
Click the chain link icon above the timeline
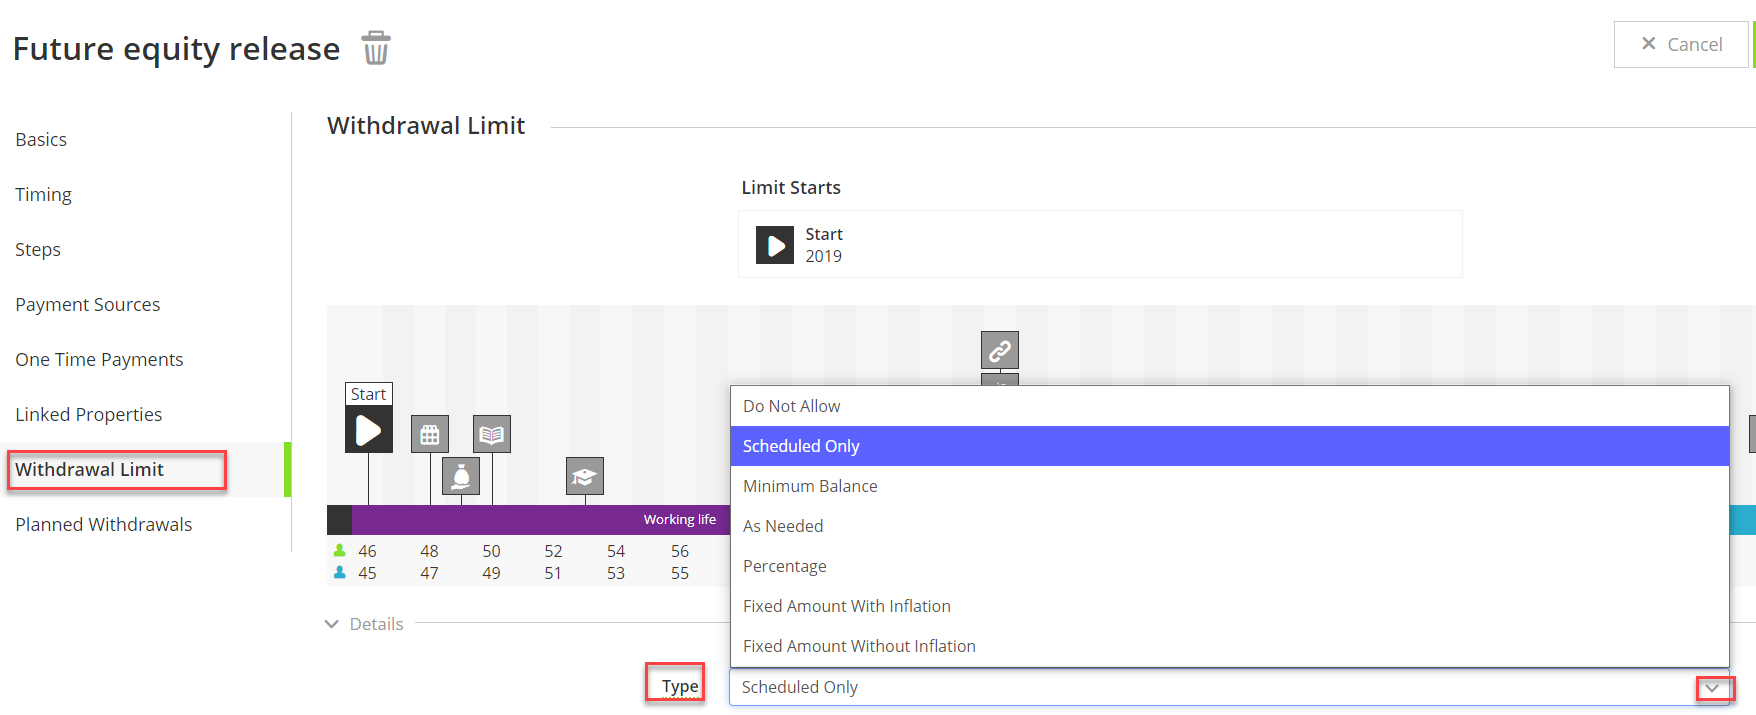coord(1000,351)
